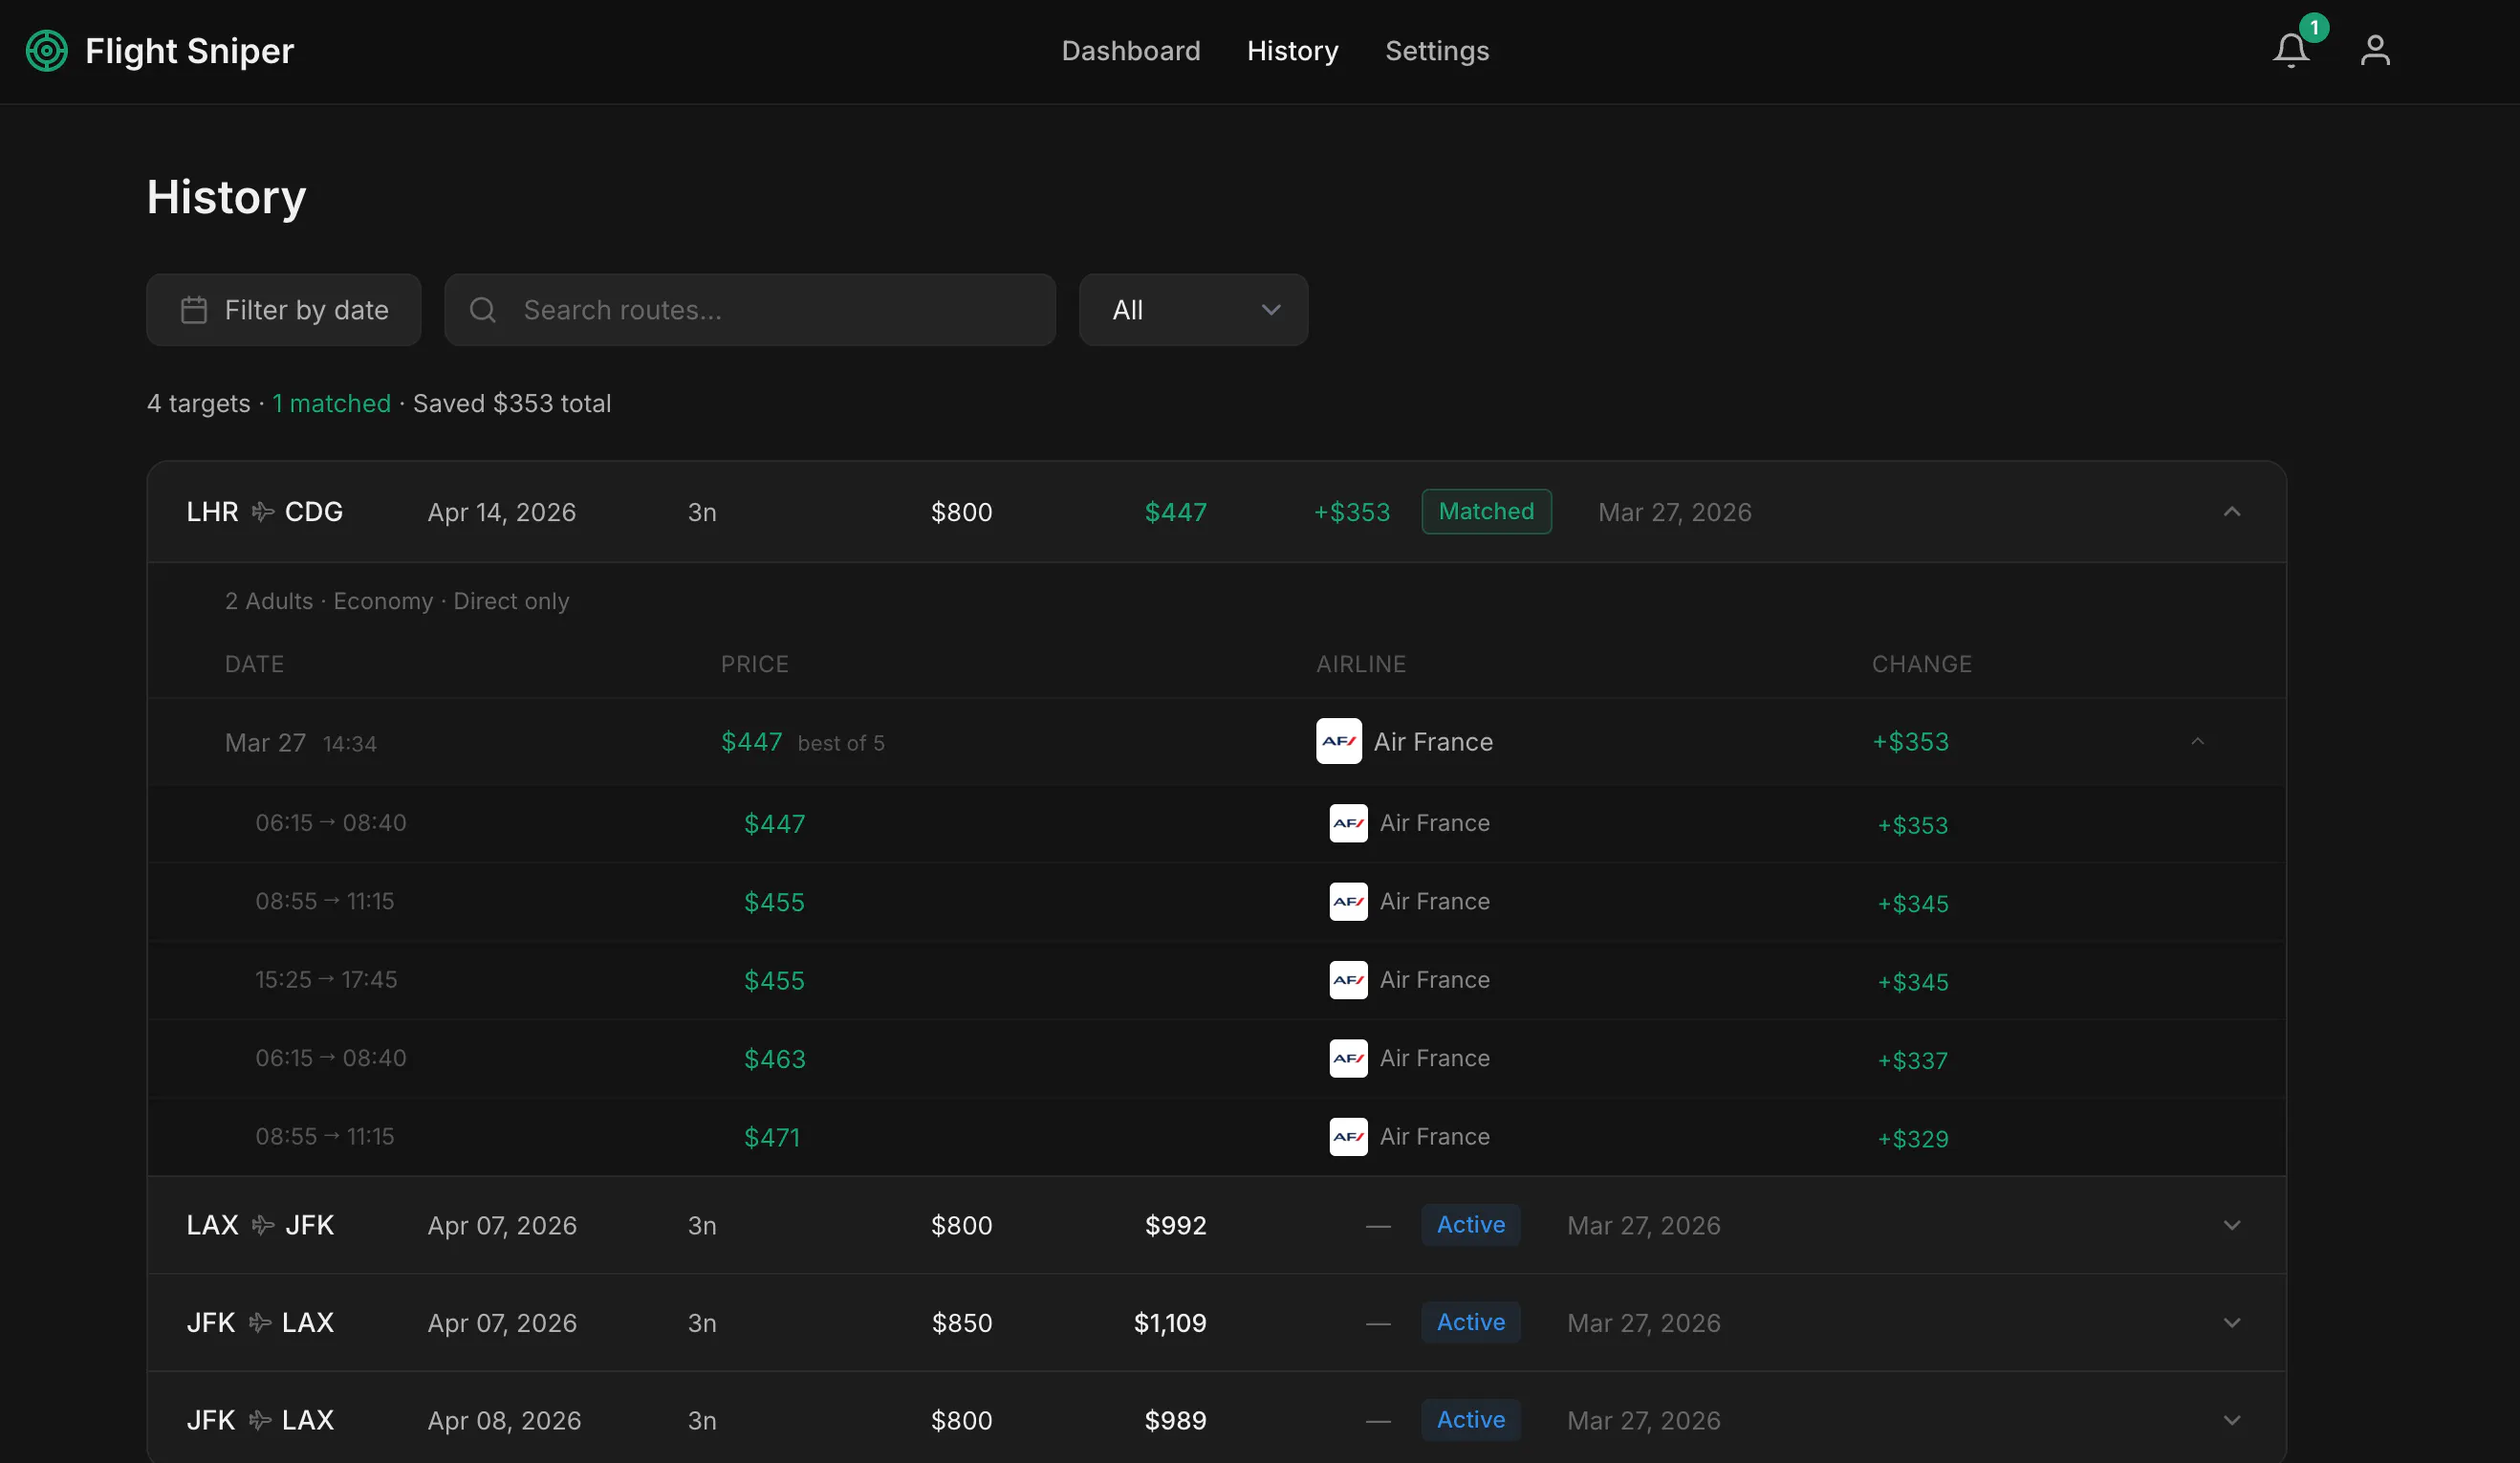The height and width of the screenshot is (1463, 2520).
Task: Click the +$329 change value
Action: 1912,1139
